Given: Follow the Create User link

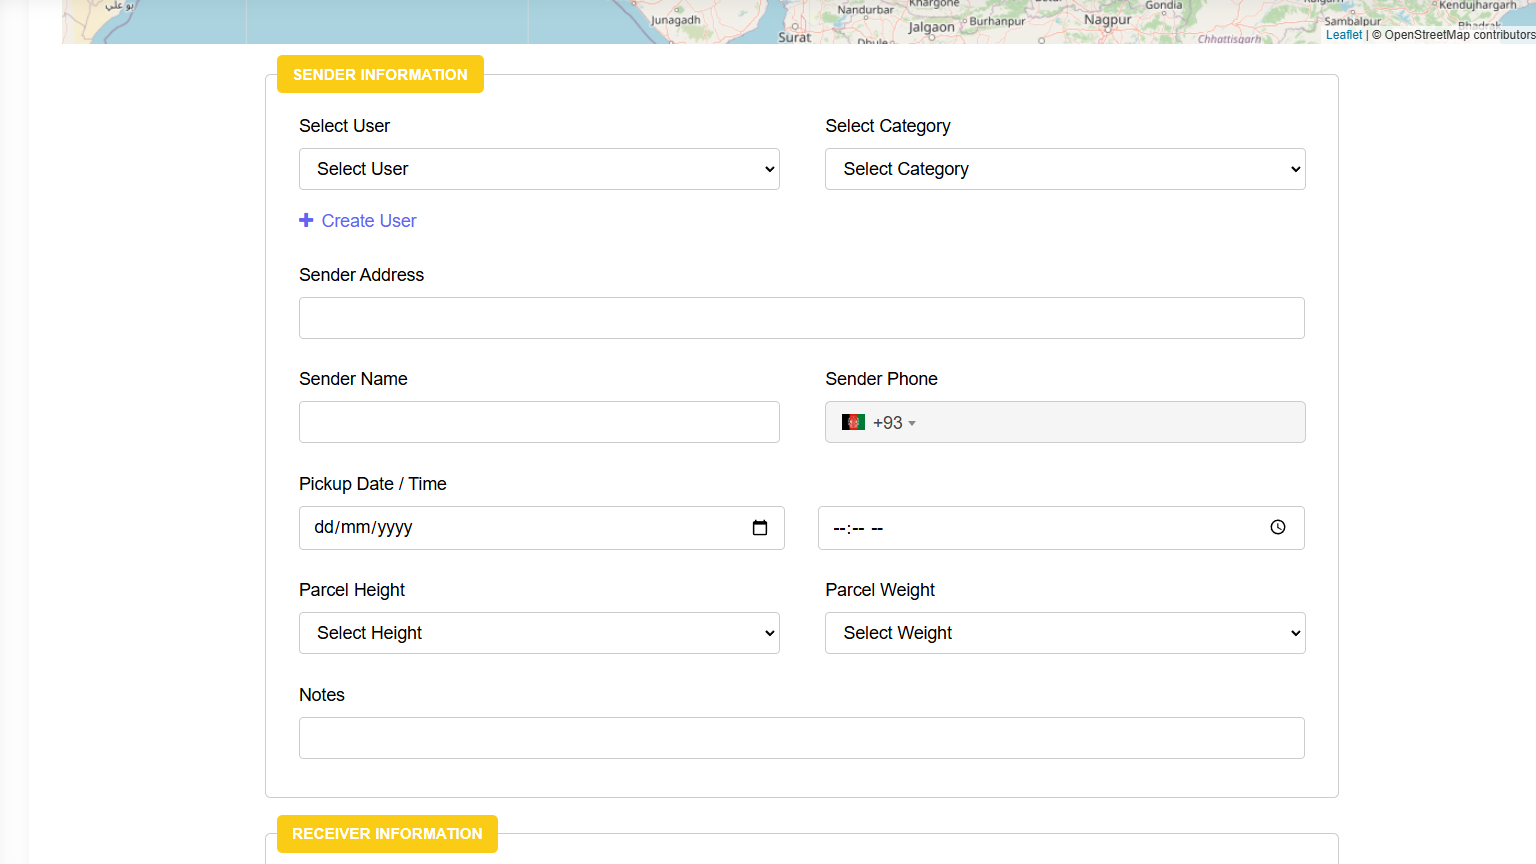Looking at the screenshot, I should pyautogui.click(x=368, y=221).
